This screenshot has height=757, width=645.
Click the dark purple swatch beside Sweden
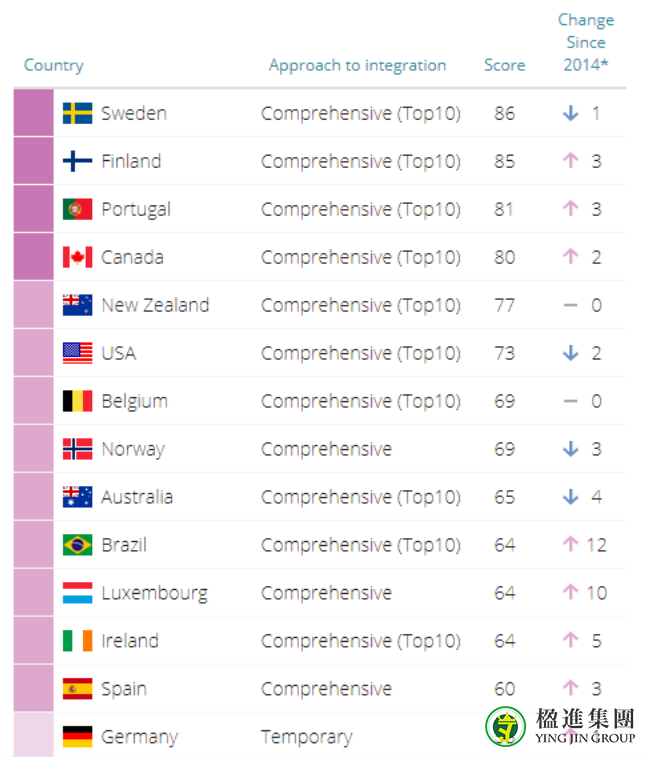(x=33, y=113)
